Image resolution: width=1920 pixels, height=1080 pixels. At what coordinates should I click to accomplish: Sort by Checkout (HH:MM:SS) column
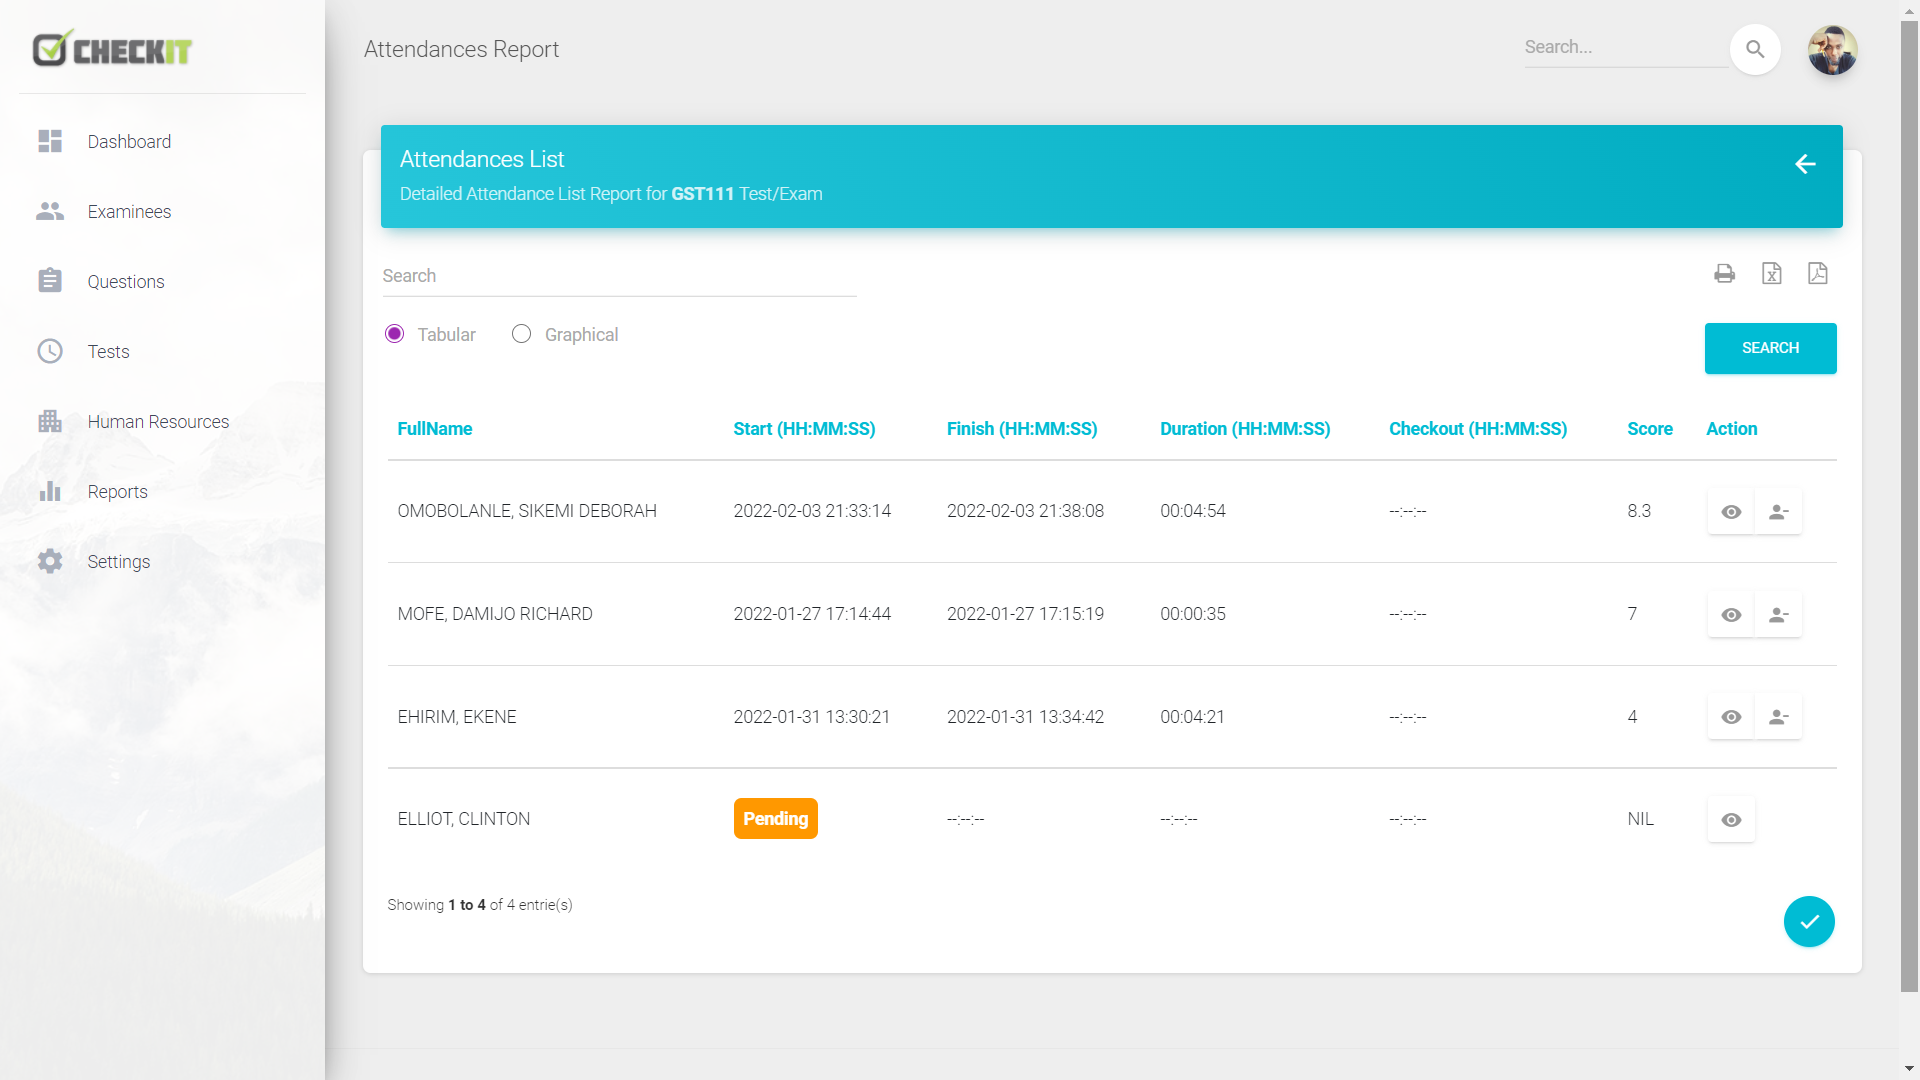point(1478,429)
